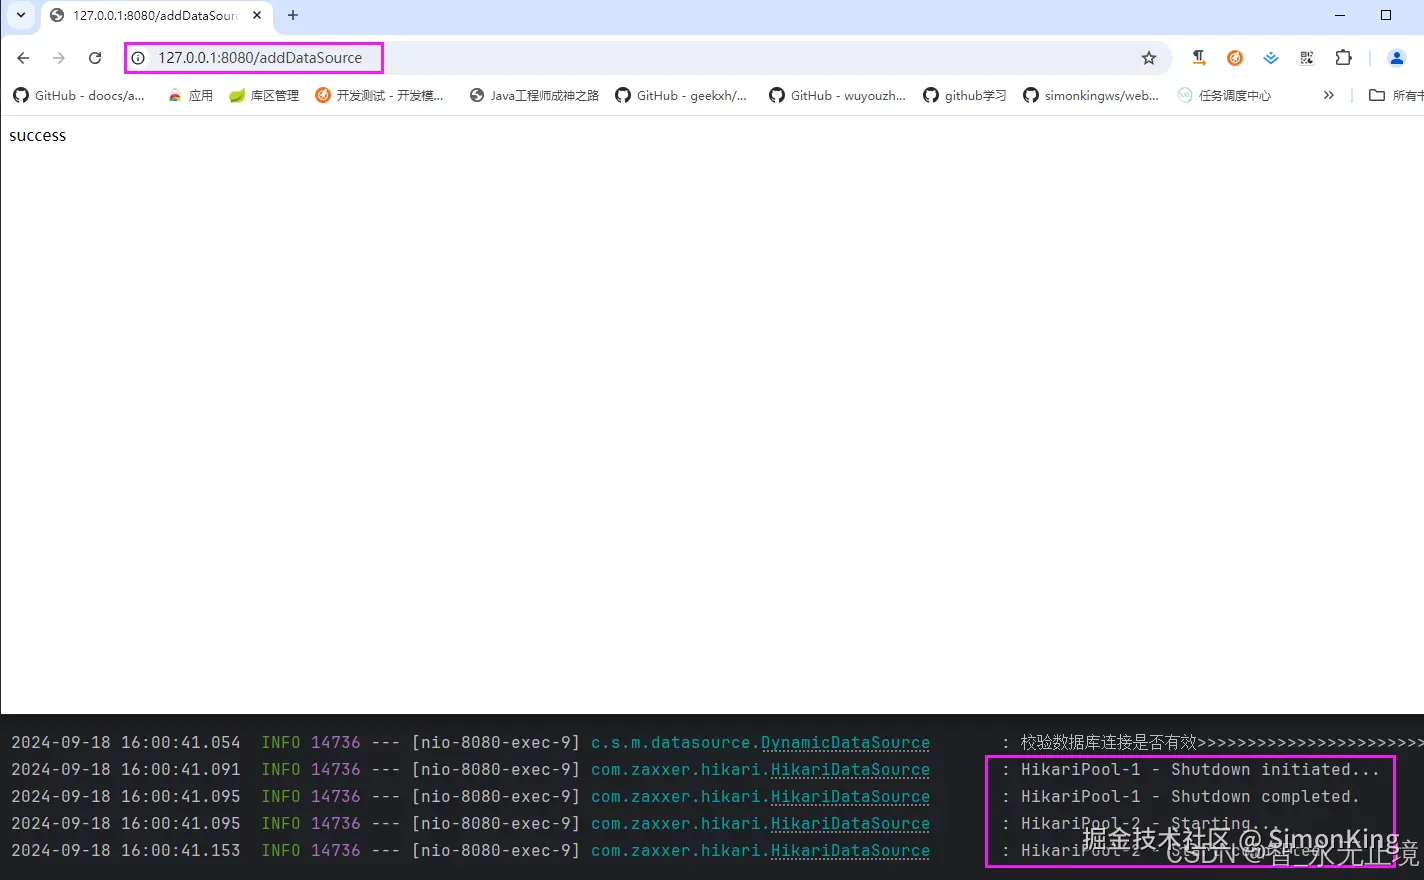This screenshot has height=880, width=1424.
Task: Open the tab search dropdown arrow
Action: [x=21, y=15]
